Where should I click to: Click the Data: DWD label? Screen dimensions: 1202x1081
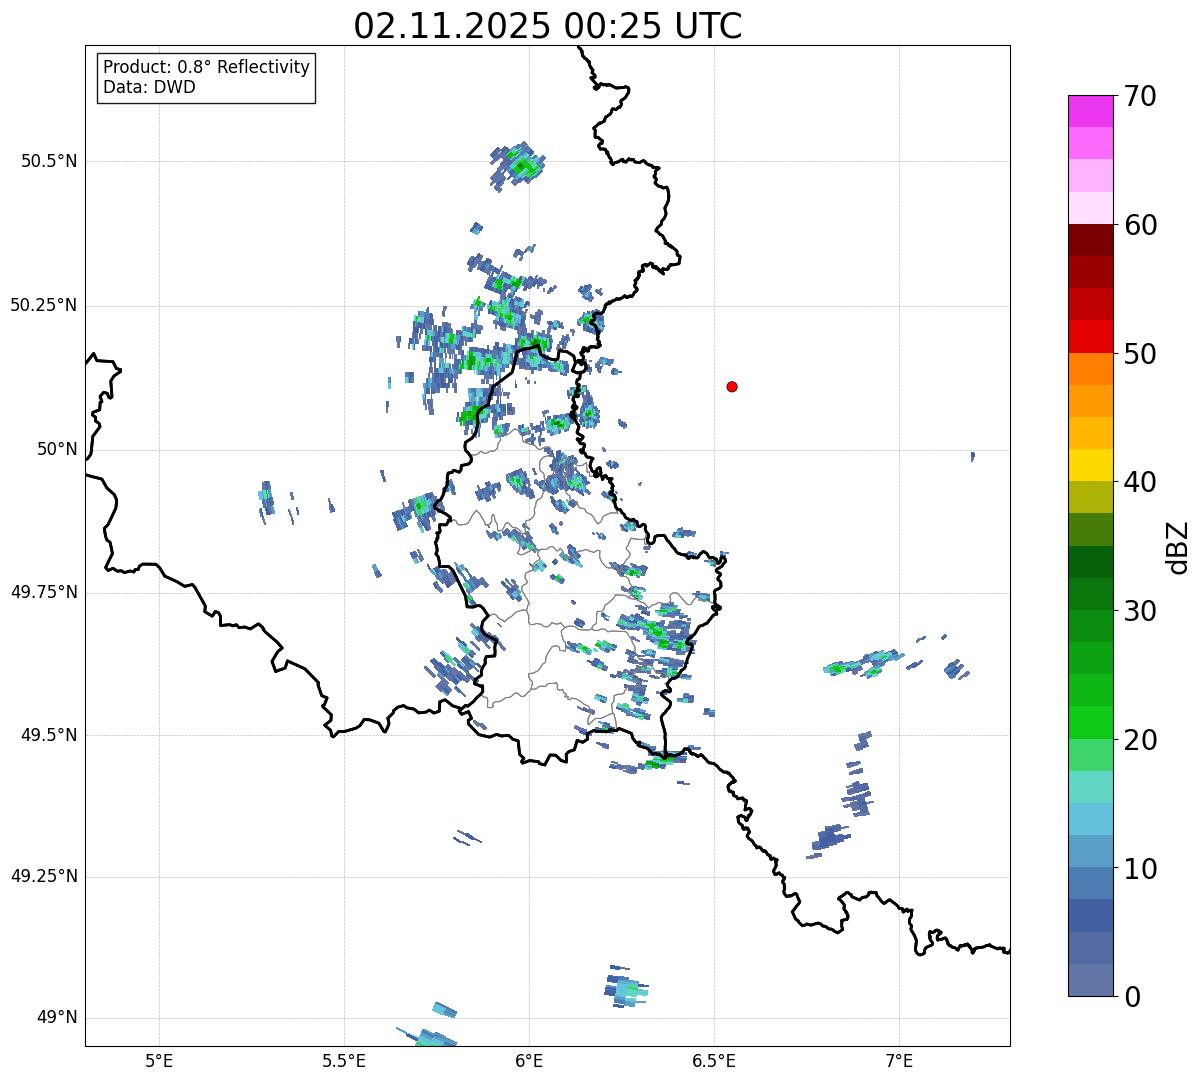pos(149,87)
